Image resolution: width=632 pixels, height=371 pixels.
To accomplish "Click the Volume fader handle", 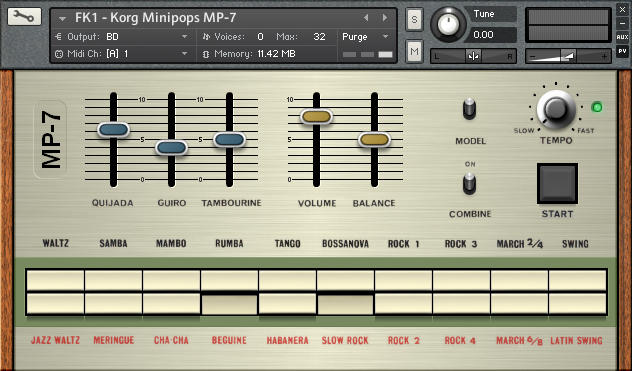I will [x=316, y=117].
